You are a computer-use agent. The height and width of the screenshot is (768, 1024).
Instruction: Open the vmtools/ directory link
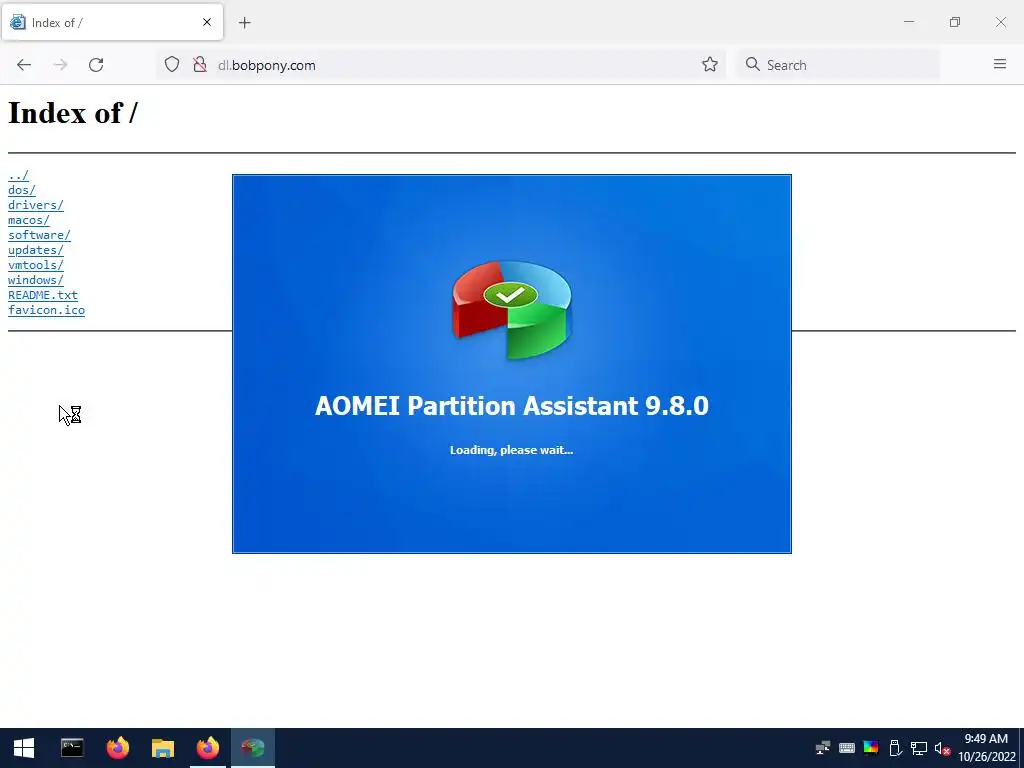click(36, 265)
